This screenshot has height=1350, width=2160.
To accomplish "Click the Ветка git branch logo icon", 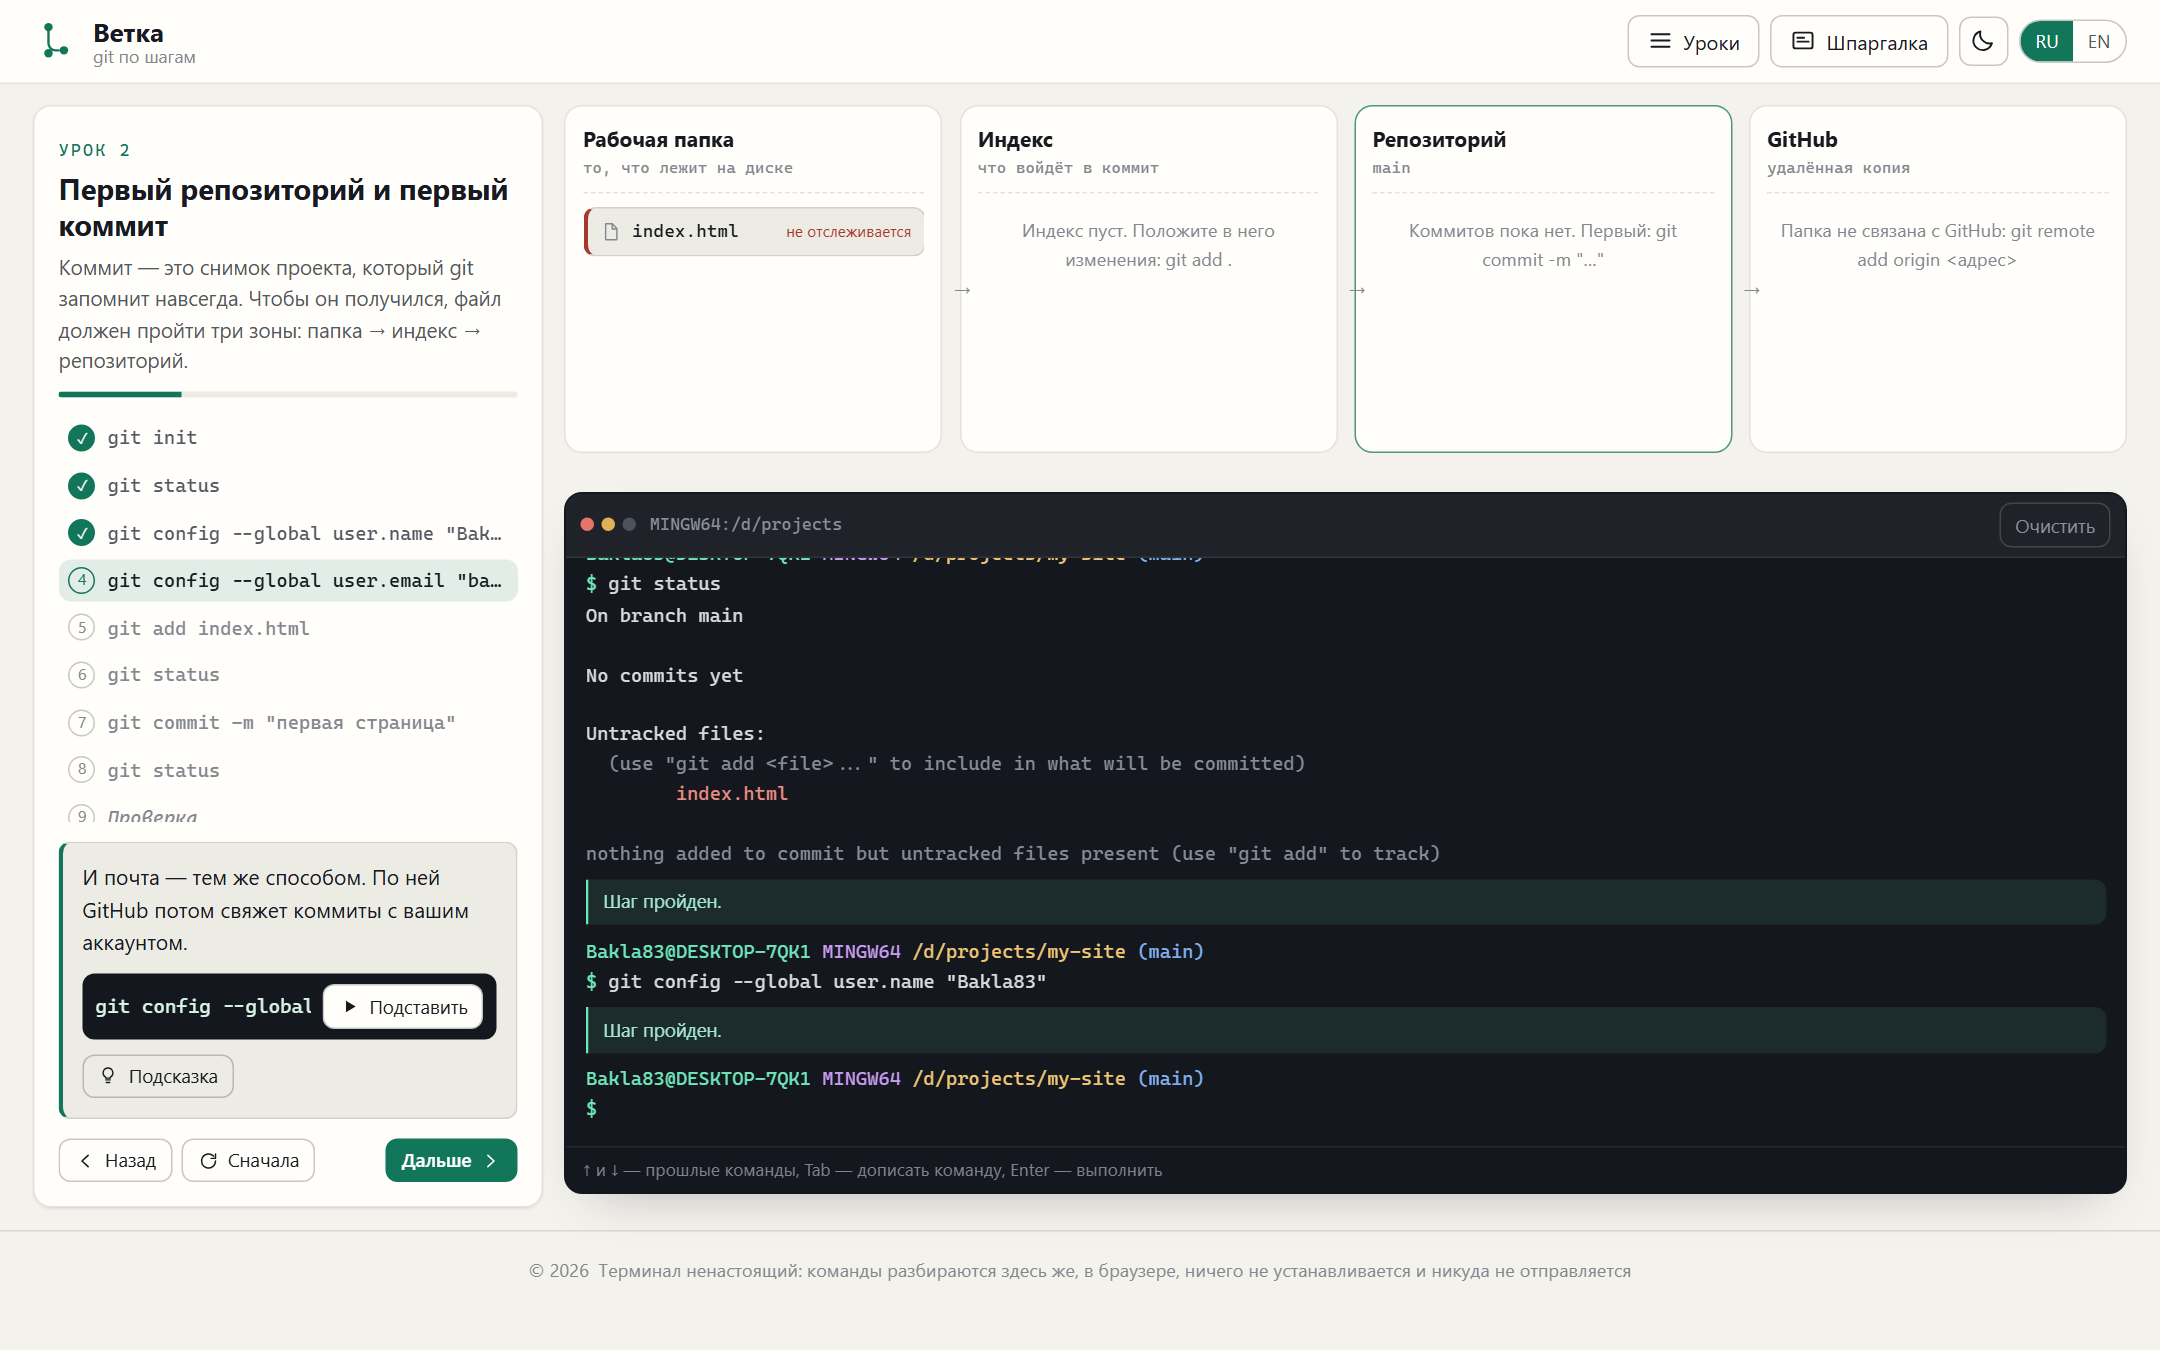I will (x=55, y=41).
